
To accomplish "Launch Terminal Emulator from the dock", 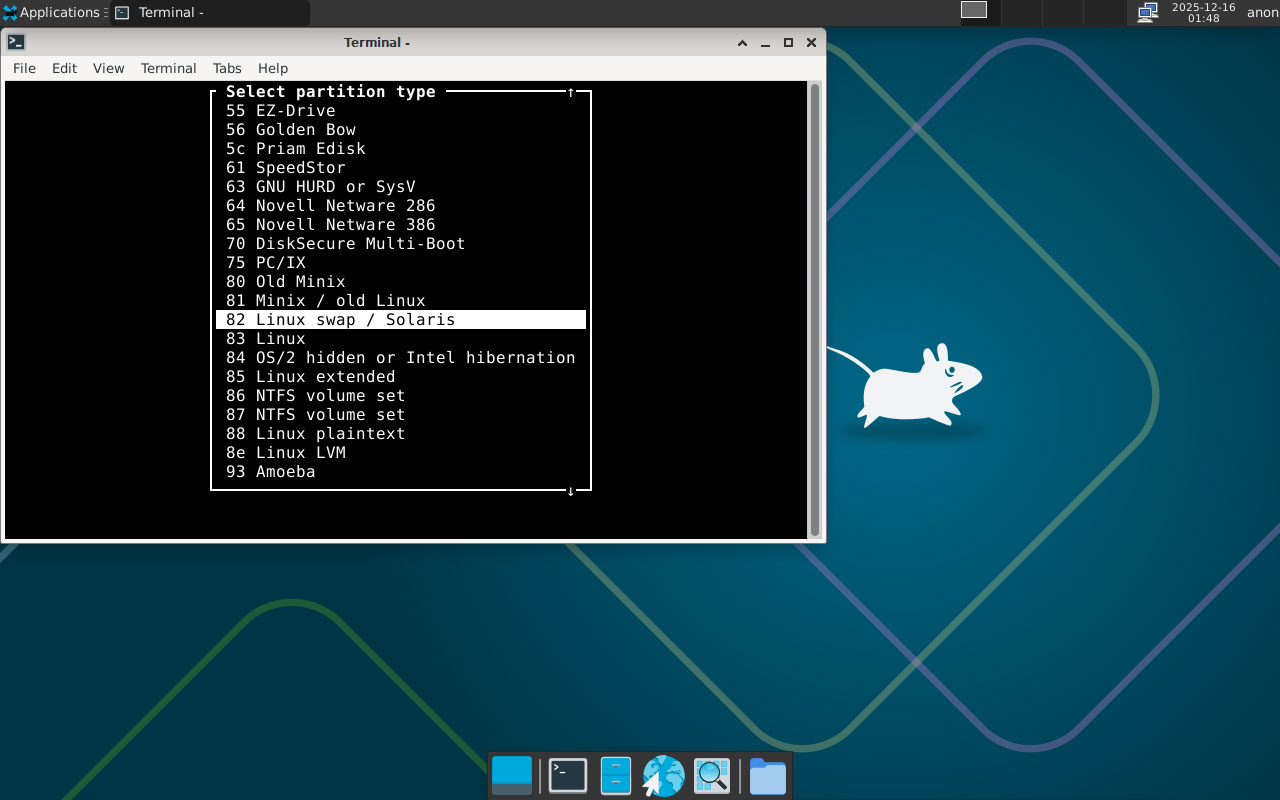I will coord(568,776).
